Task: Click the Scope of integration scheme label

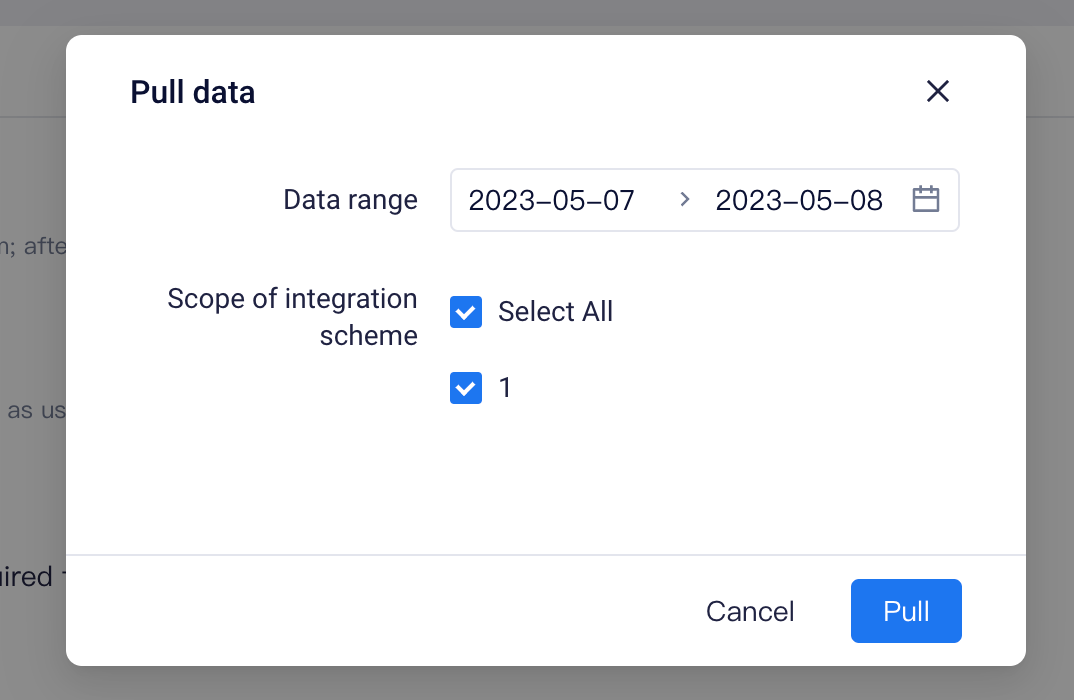Action: click(x=292, y=317)
